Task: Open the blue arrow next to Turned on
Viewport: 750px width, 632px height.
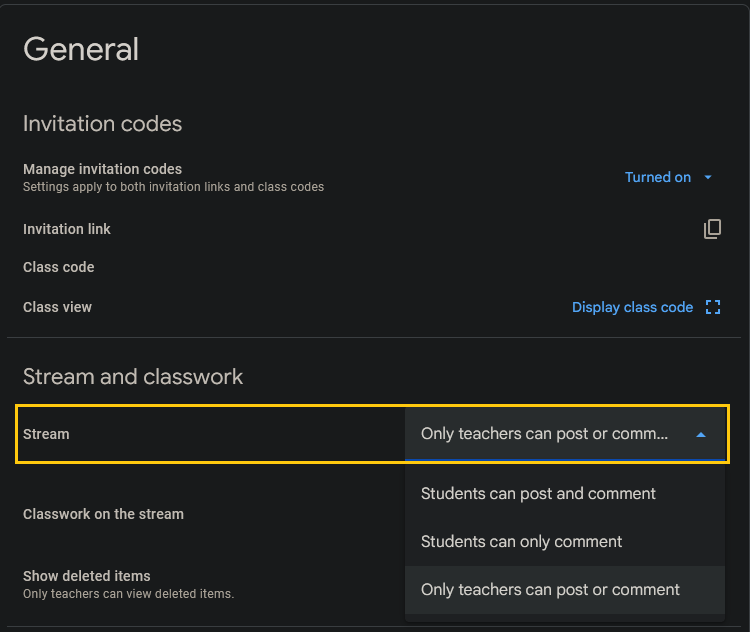Action: pos(708,178)
